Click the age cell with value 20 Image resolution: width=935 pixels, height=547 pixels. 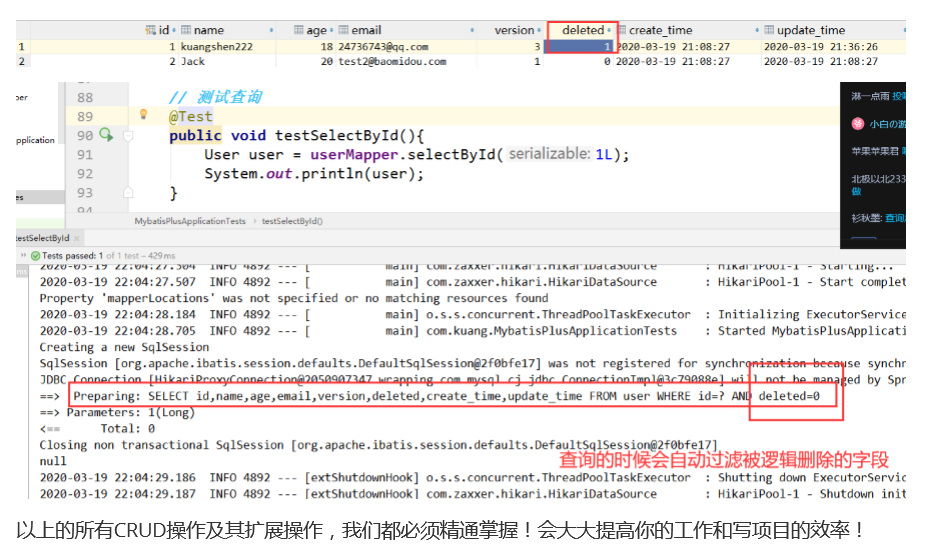click(327, 61)
